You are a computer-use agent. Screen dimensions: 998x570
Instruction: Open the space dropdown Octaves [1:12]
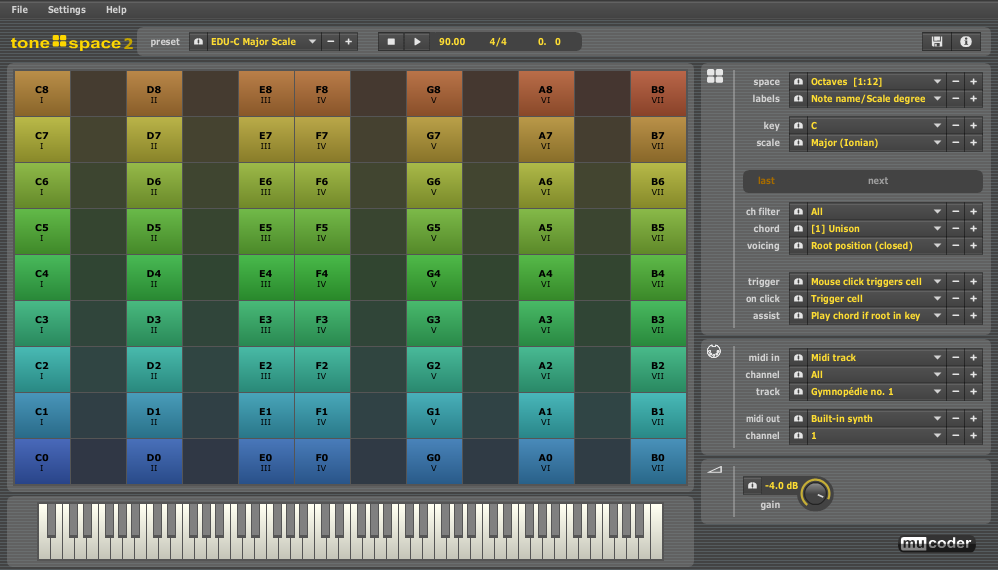click(x=876, y=81)
